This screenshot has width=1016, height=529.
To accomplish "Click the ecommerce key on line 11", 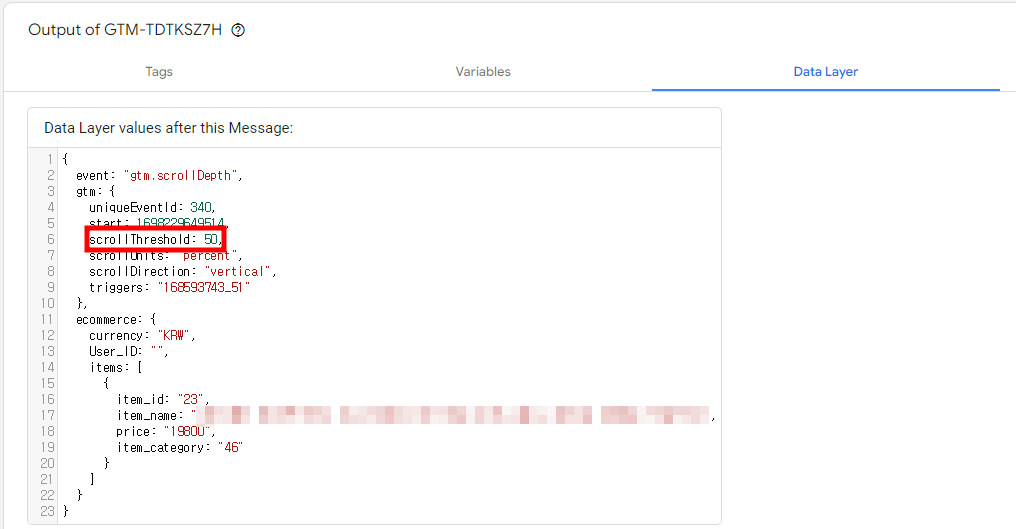I will coord(106,320).
